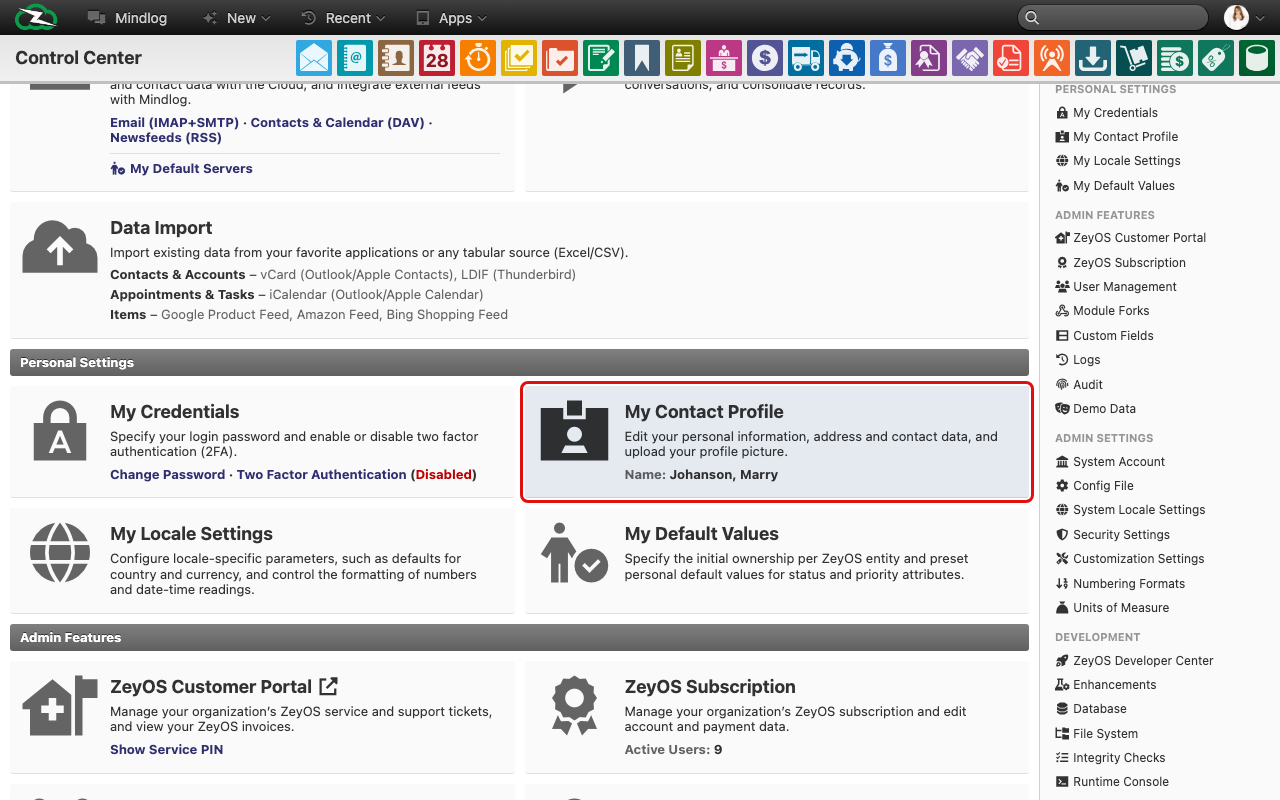Click the top bar search field

[1113, 17]
